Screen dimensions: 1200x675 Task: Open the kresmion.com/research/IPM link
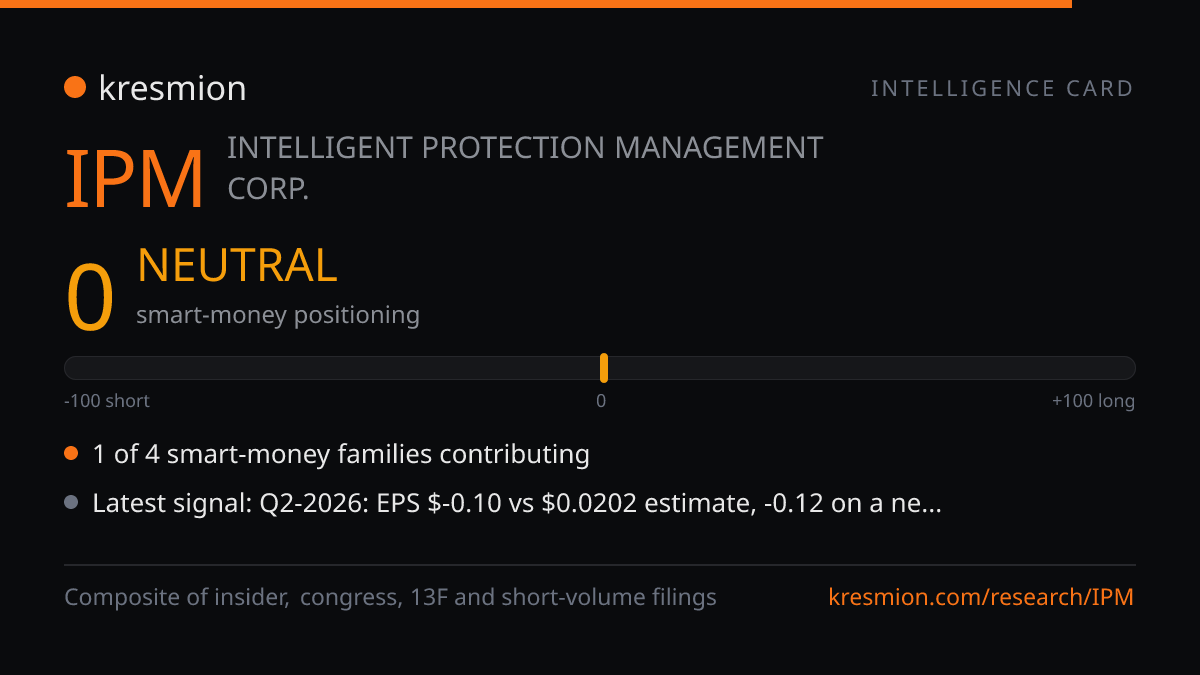click(982, 598)
